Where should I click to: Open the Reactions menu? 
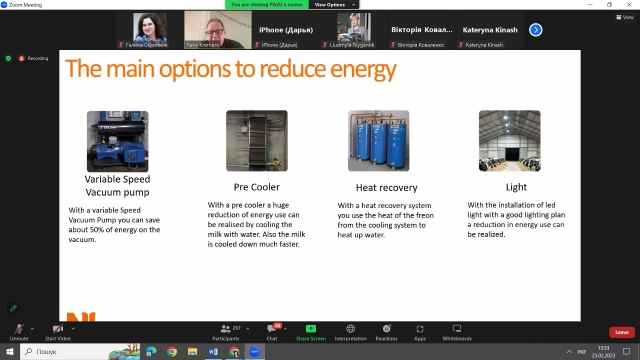(386, 332)
